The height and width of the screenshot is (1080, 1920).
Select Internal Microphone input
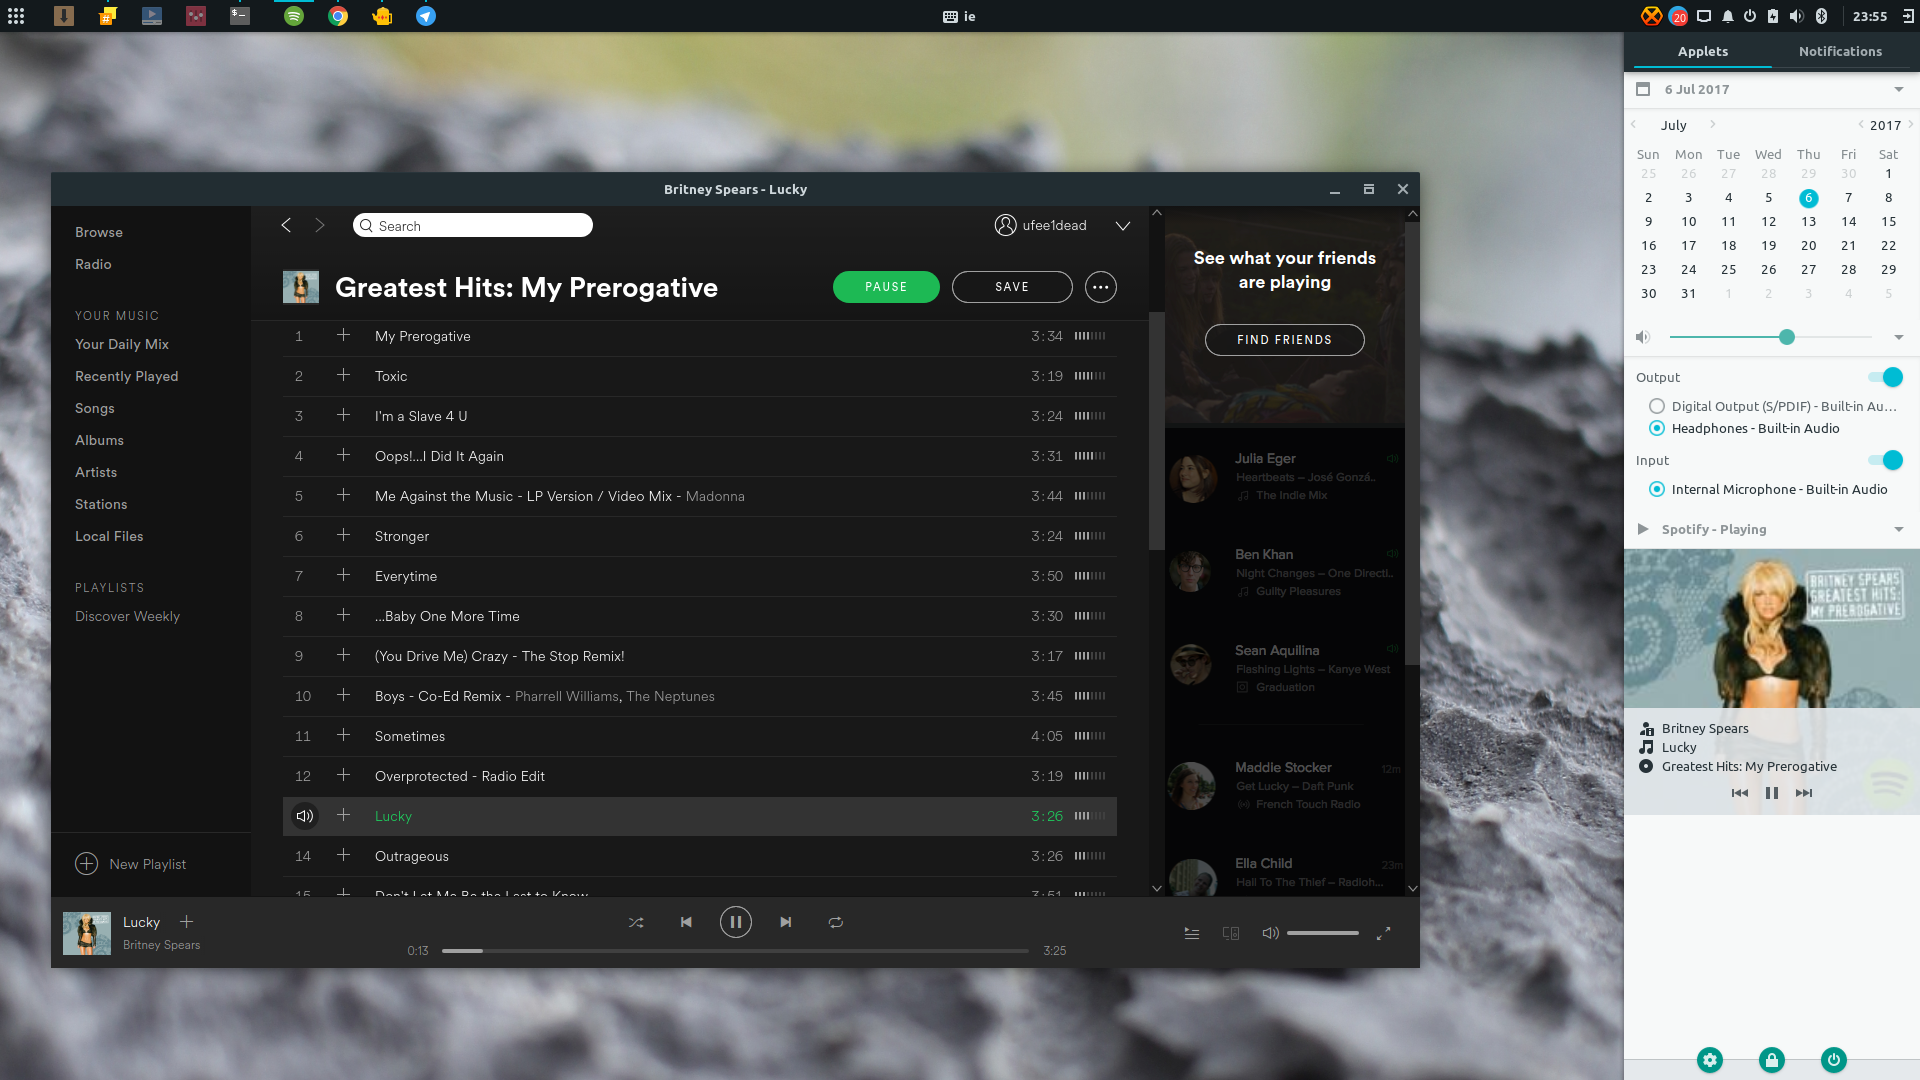tap(1657, 489)
